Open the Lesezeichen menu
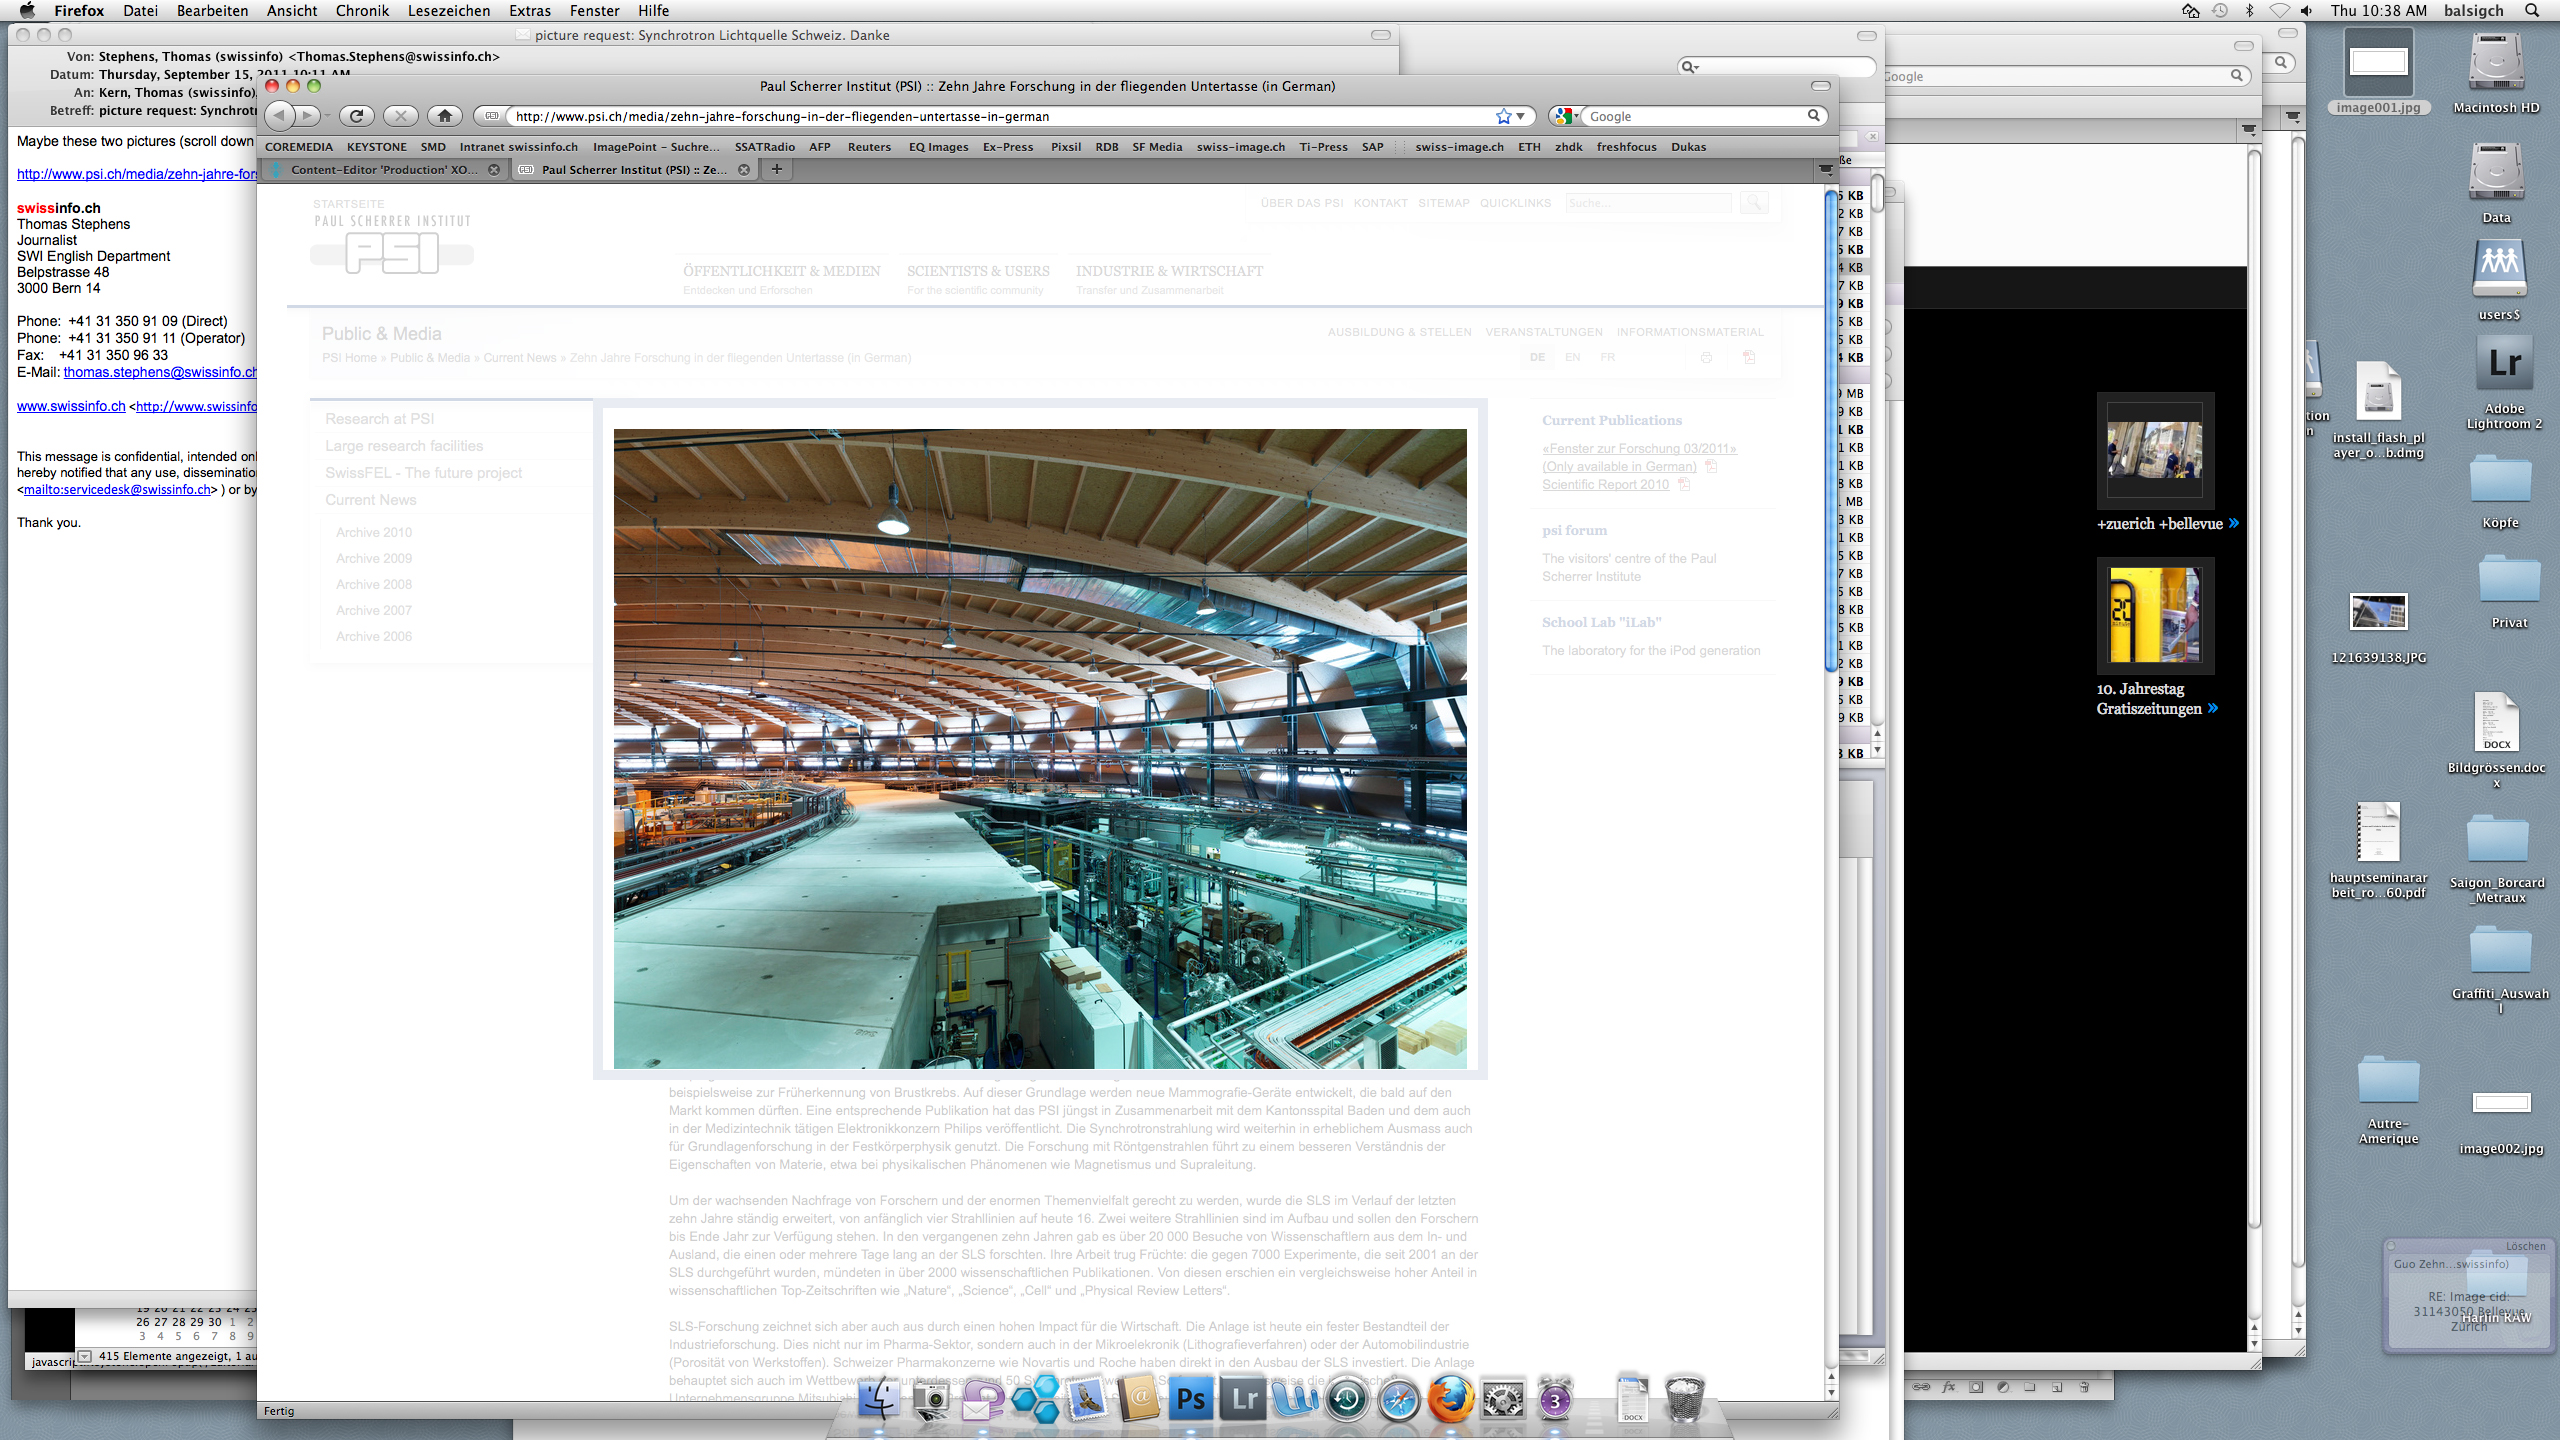 [x=448, y=11]
